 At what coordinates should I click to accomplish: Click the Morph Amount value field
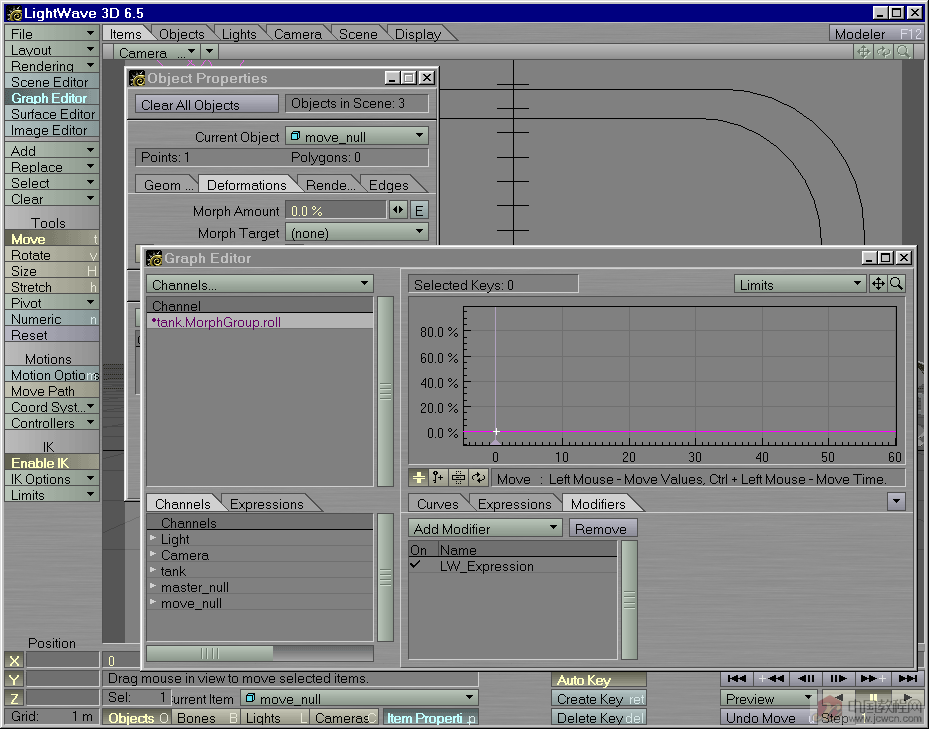click(x=336, y=210)
